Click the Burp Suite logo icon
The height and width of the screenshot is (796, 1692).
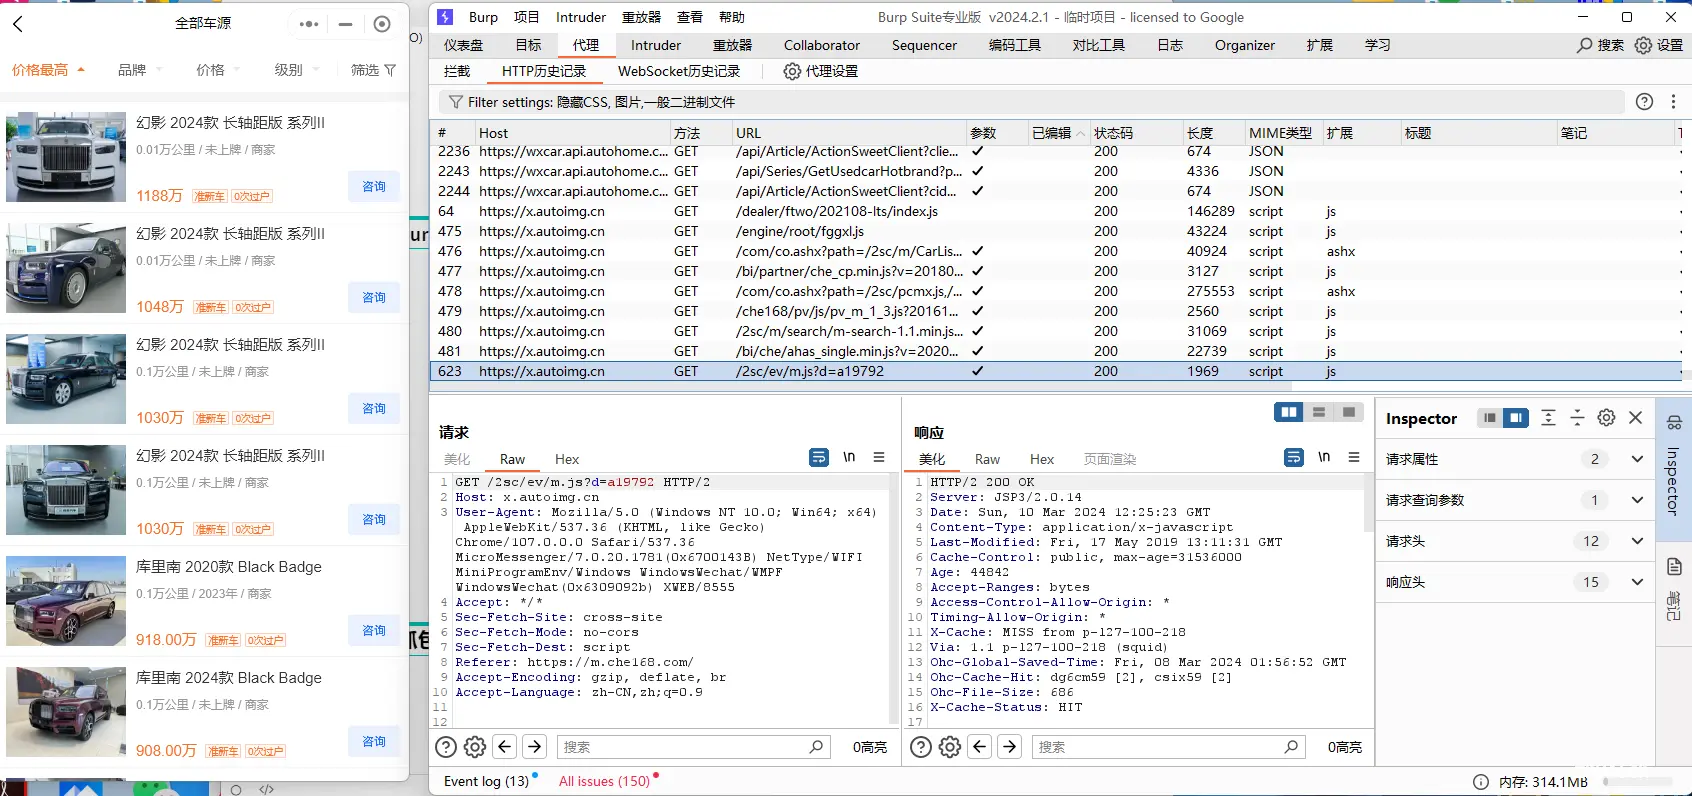(x=446, y=17)
